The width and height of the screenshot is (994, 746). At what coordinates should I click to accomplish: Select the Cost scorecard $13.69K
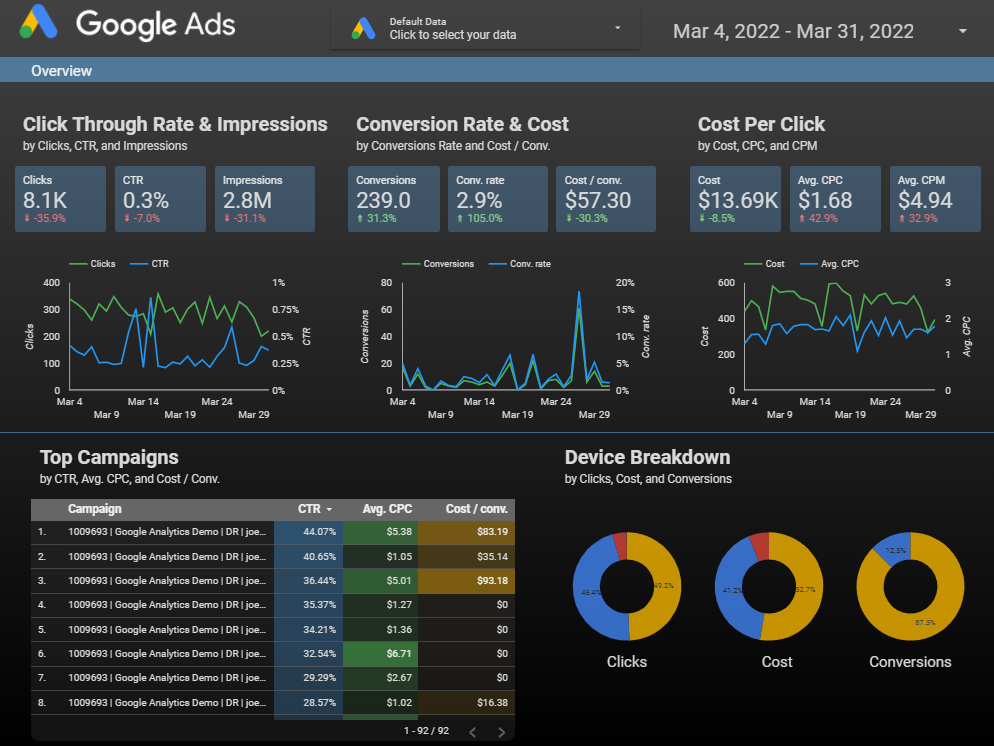pos(735,199)
